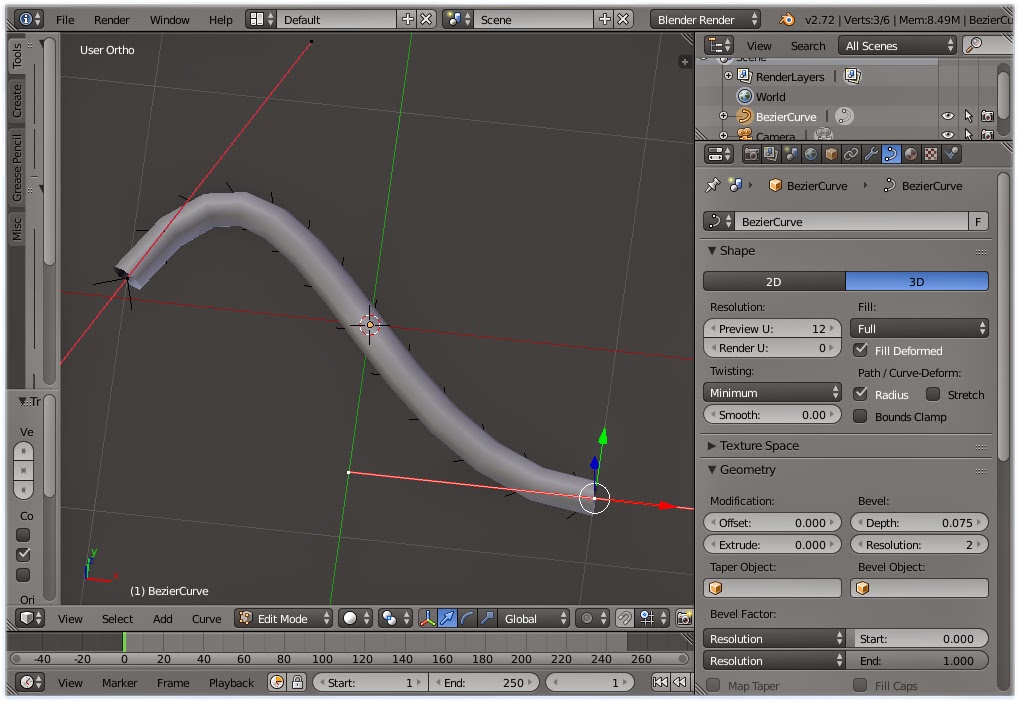This screenshot has height=702, width=1019.
Task: Switch the Shape panel to 2D
Action: pos(772,281)
